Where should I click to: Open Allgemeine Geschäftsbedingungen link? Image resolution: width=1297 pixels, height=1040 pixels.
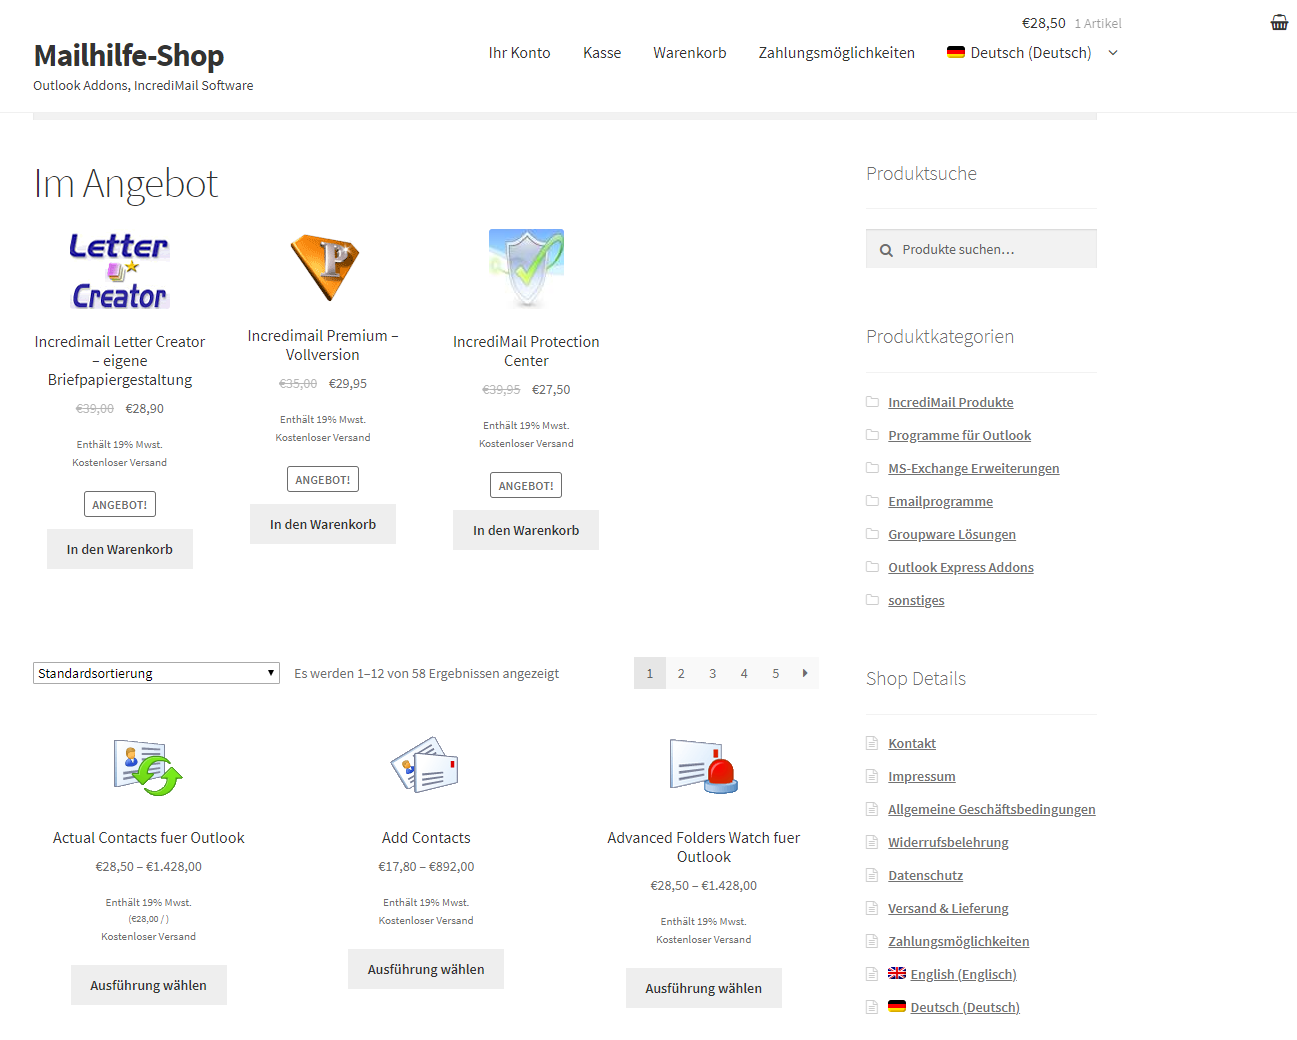coord(992,809)
